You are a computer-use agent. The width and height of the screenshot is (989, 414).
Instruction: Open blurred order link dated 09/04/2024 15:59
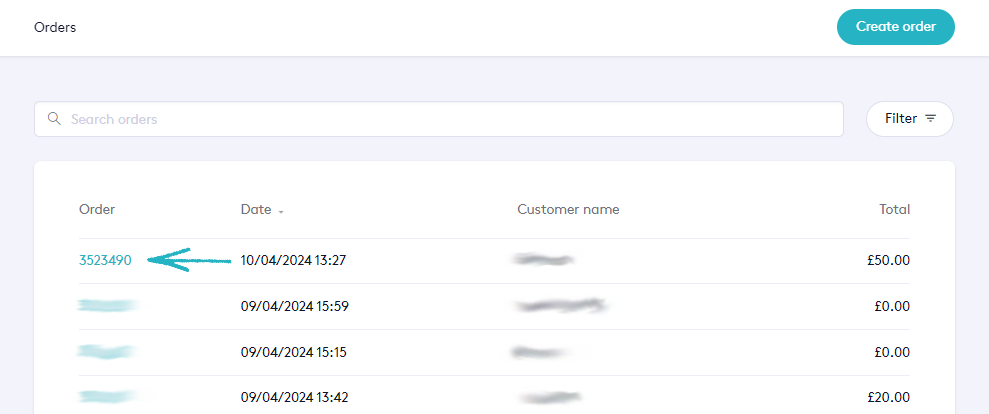click(107, 306)
